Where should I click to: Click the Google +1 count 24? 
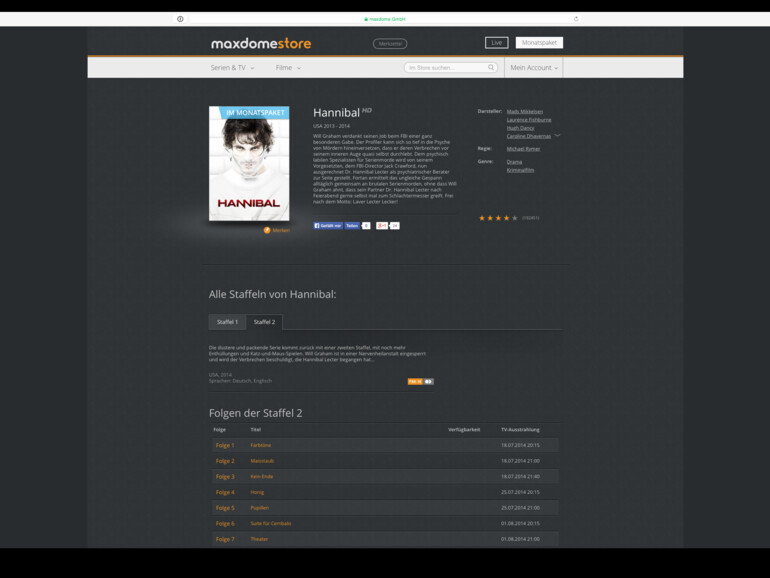[394, 226]
